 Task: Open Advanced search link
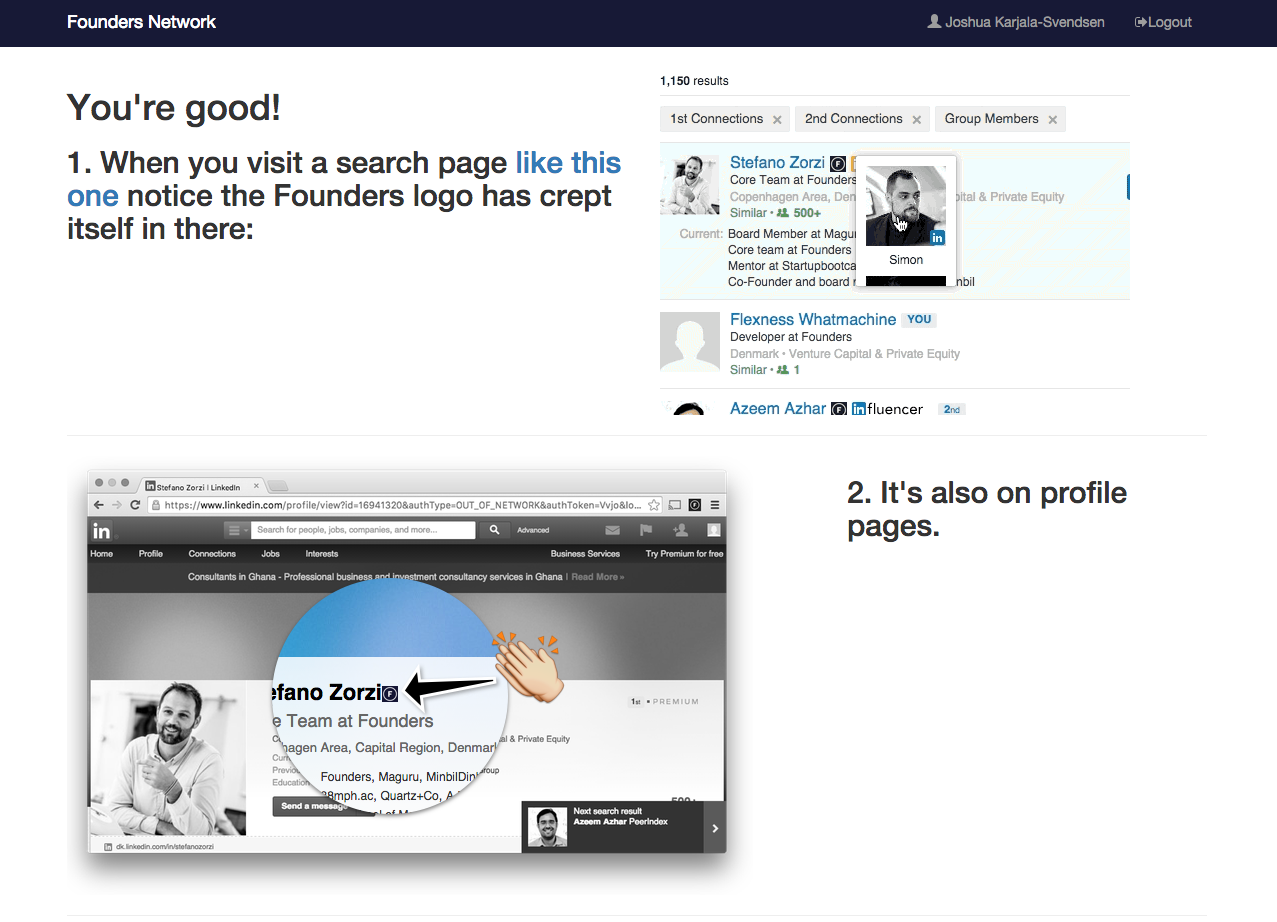click(x=533, y=530)
